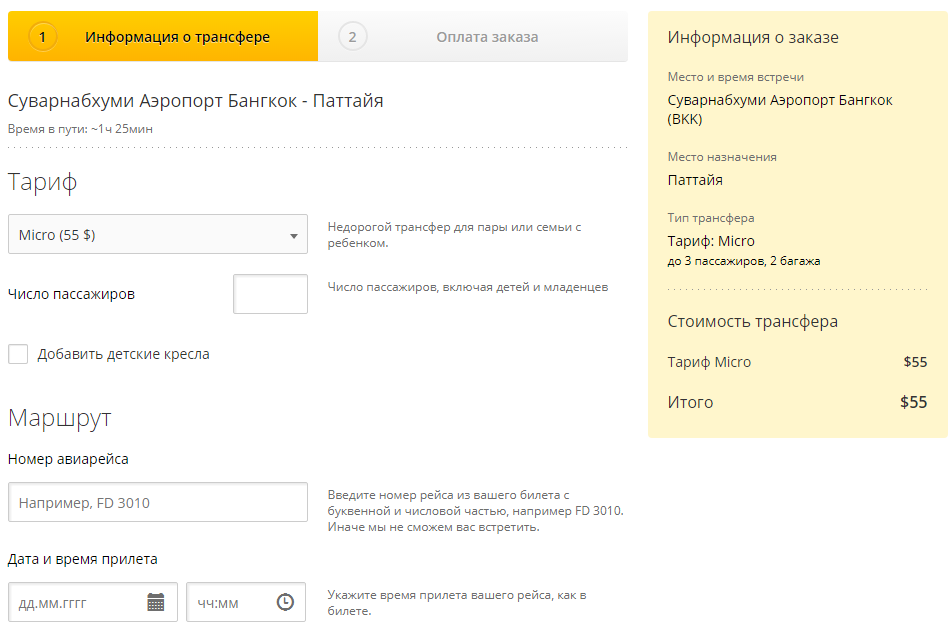Click the "Тариф" section heading

pyautogui.click(x=43, y=182)
